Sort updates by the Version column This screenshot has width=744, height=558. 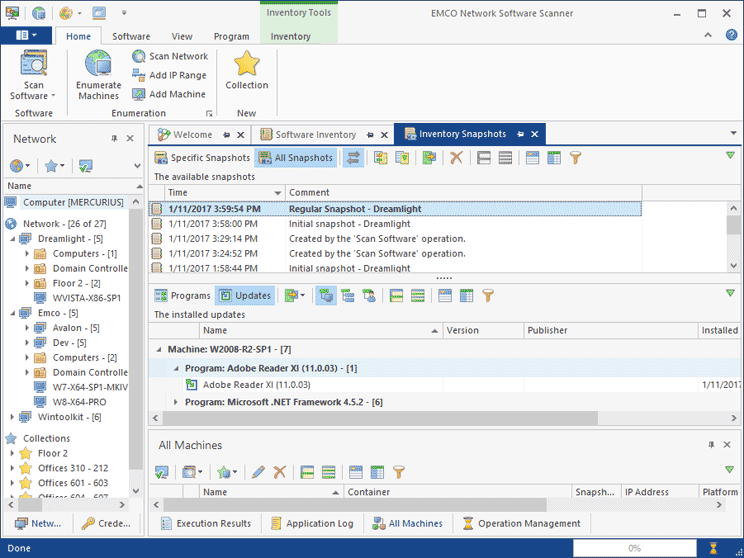tap(483, 331)
